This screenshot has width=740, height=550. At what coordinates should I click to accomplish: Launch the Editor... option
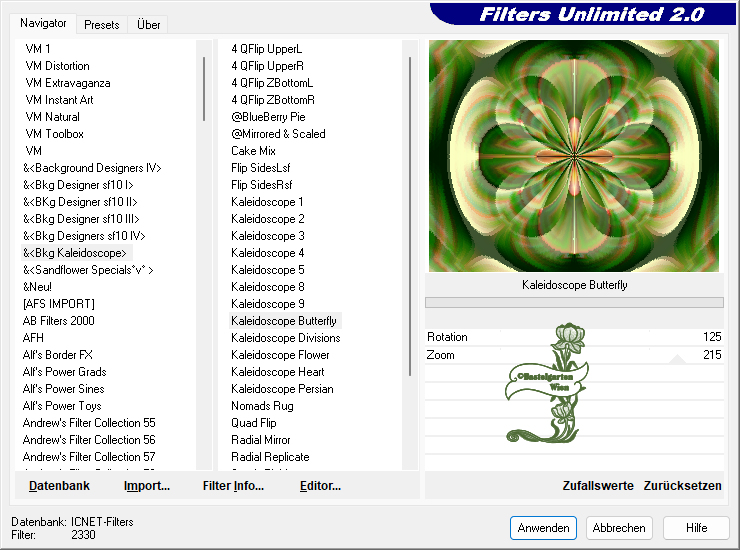(x=320, y=486)
